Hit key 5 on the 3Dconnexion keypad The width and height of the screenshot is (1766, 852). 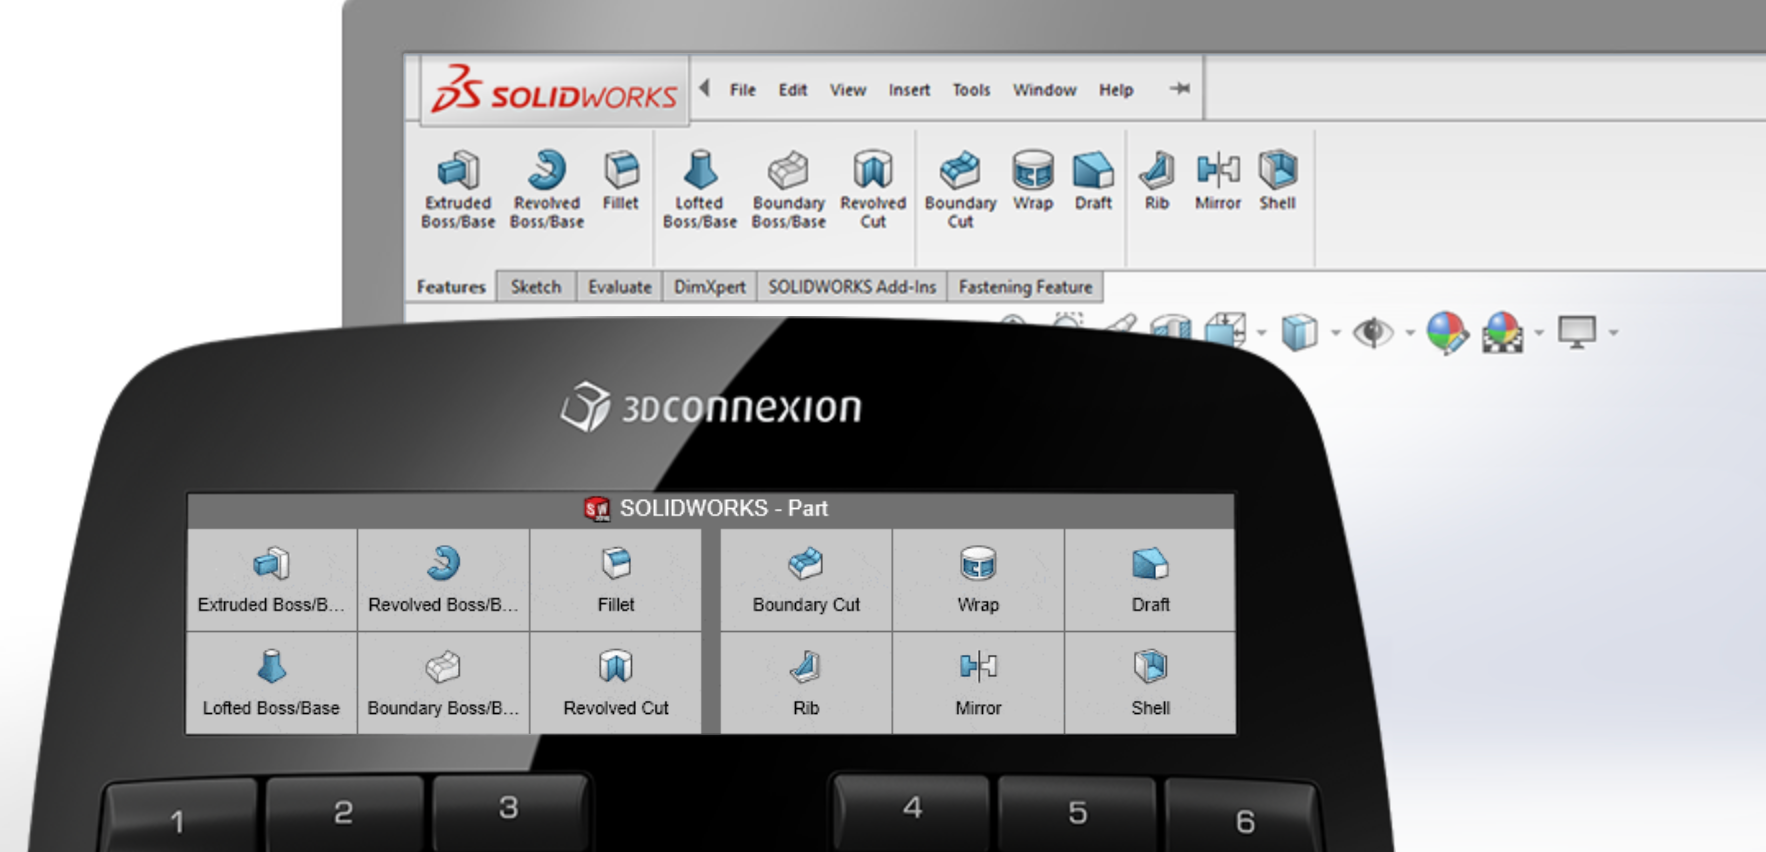[x=1077, y=813]
